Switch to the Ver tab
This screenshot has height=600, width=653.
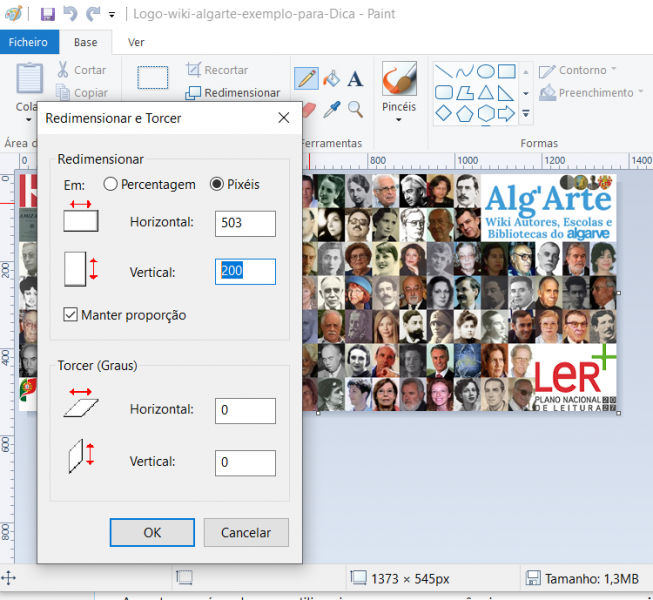click(x=136, y=42)
